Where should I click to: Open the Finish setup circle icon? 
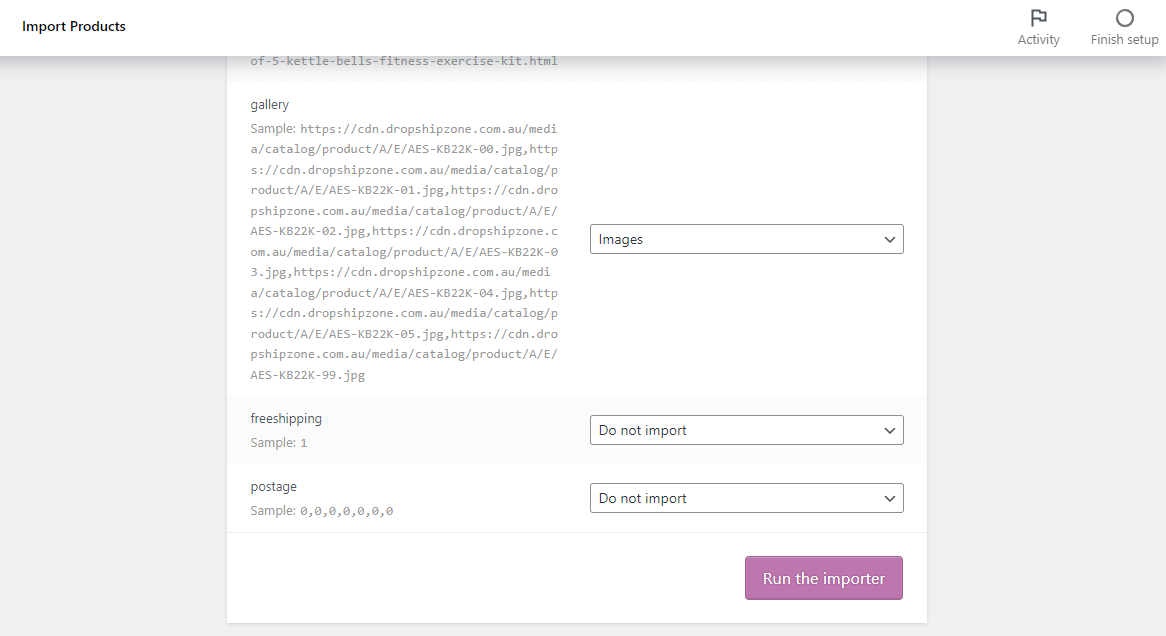click(x=1124, y=17)
